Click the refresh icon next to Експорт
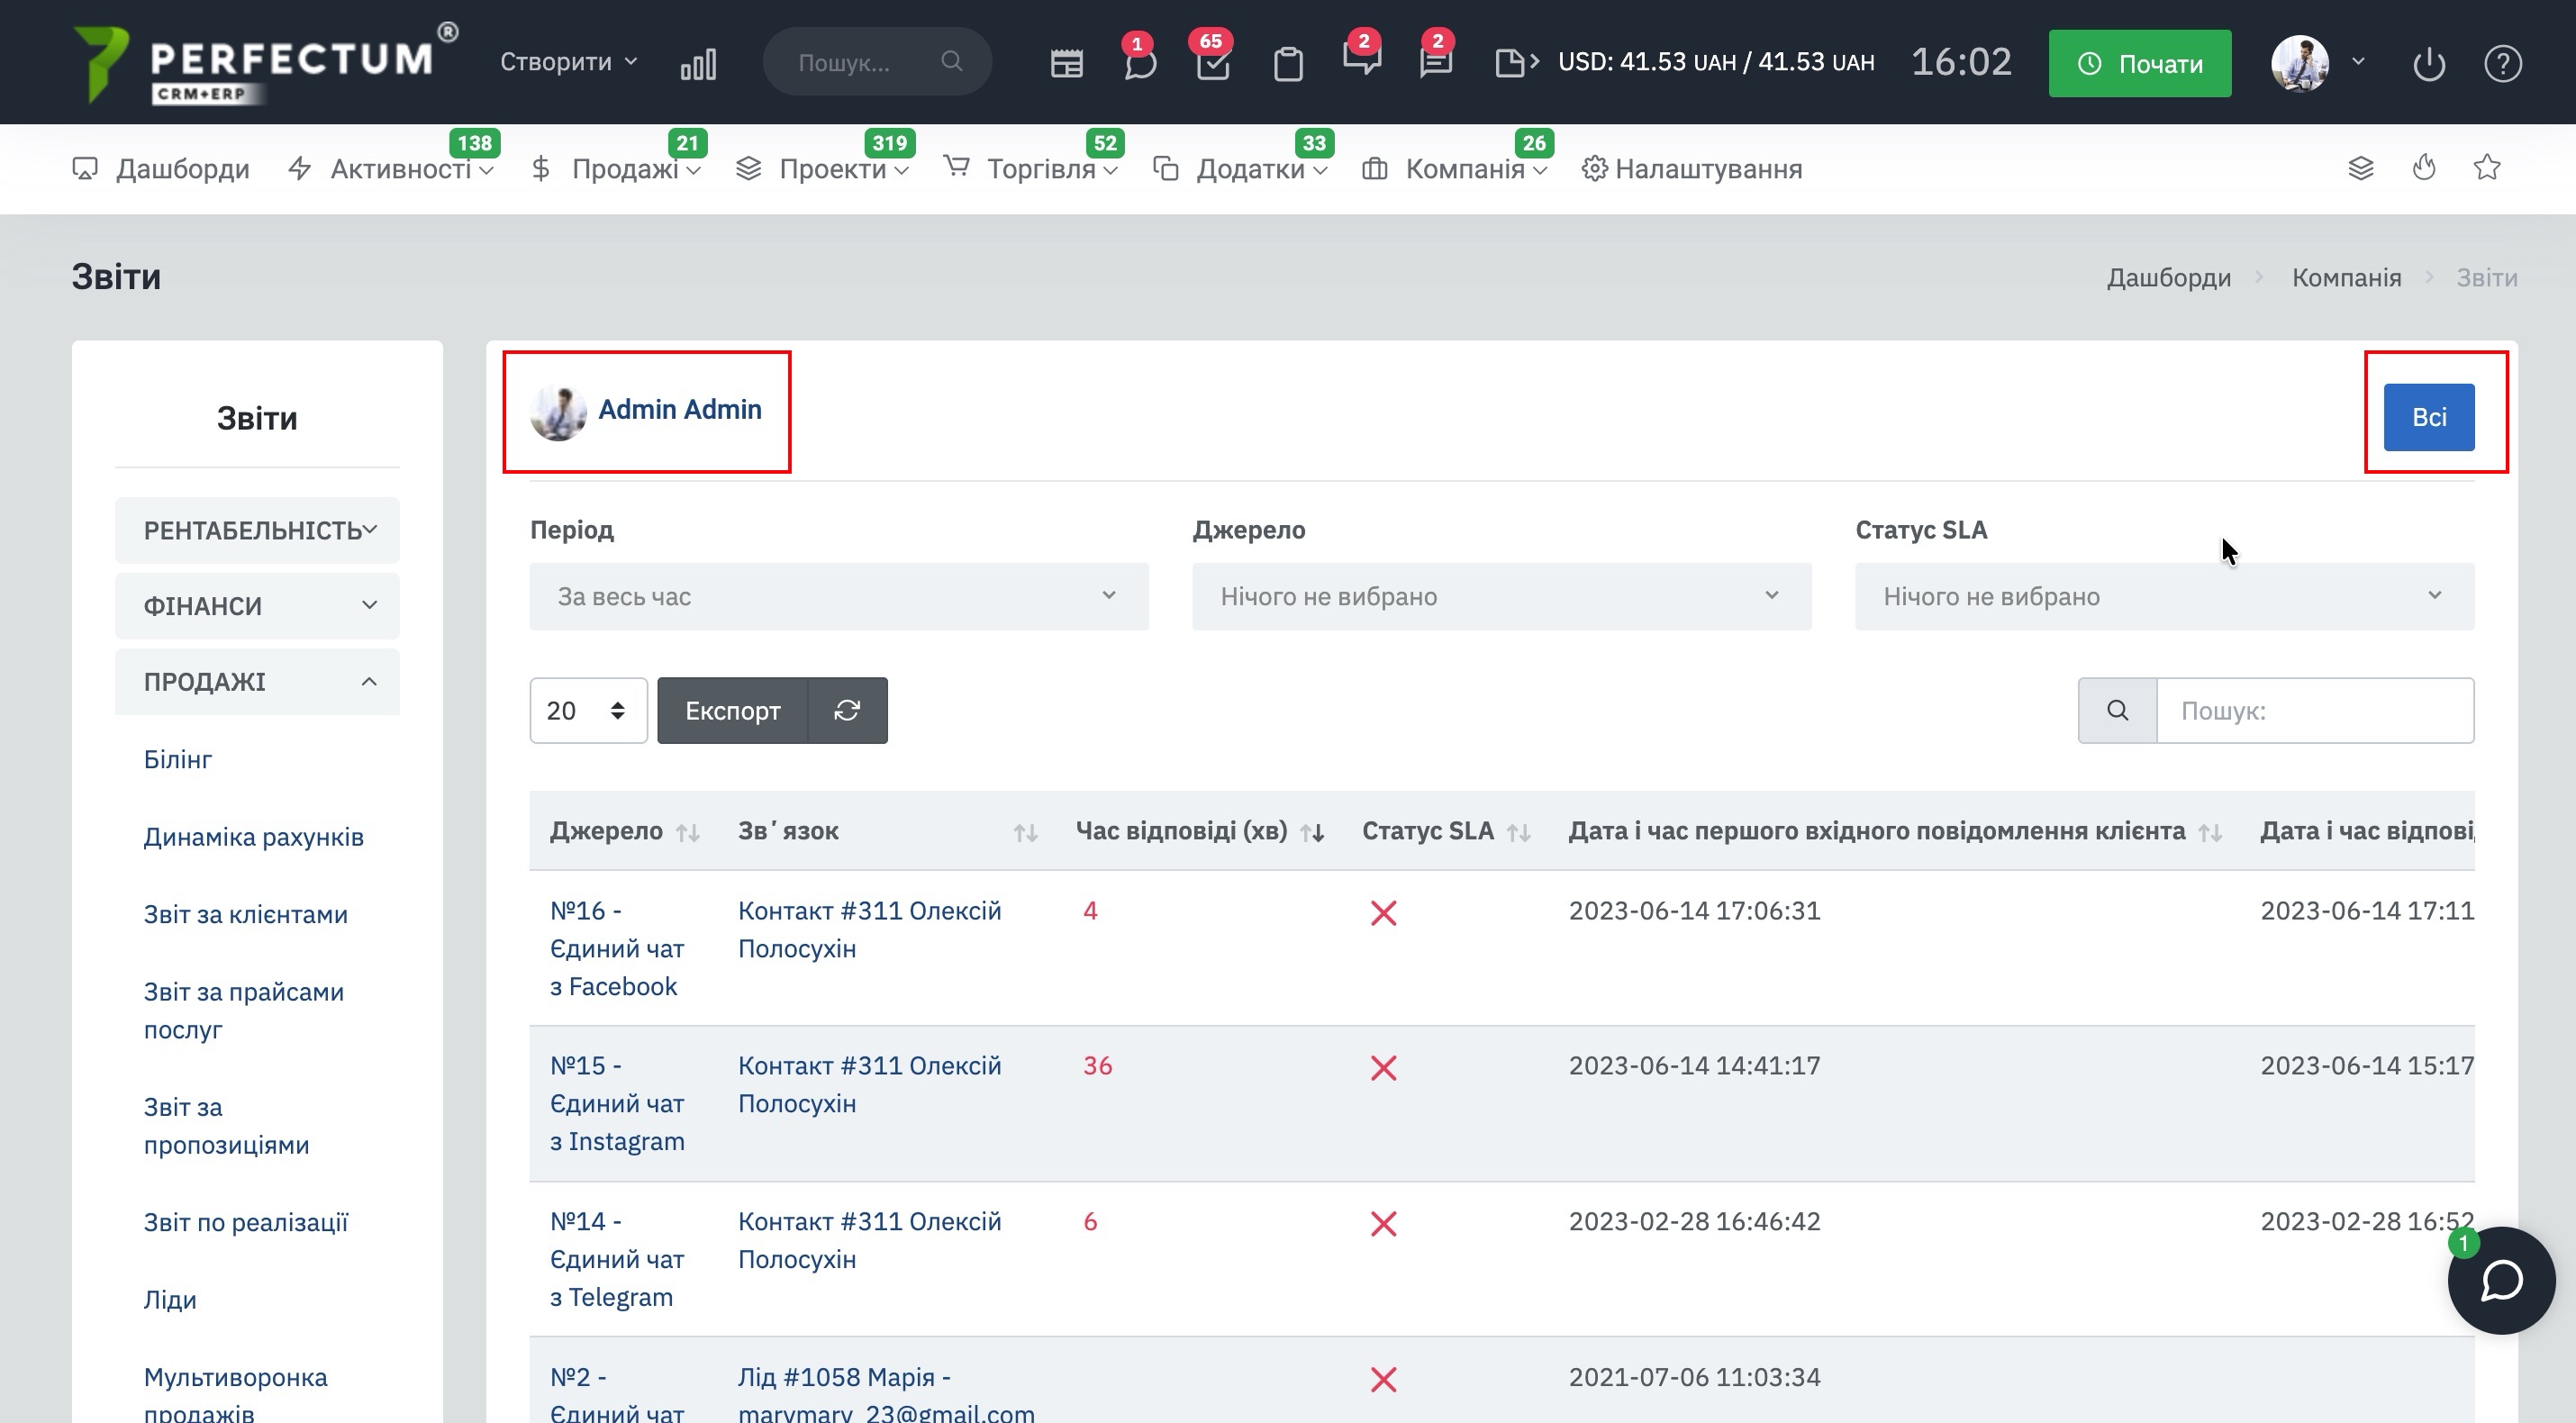 [x=847, y=710]
